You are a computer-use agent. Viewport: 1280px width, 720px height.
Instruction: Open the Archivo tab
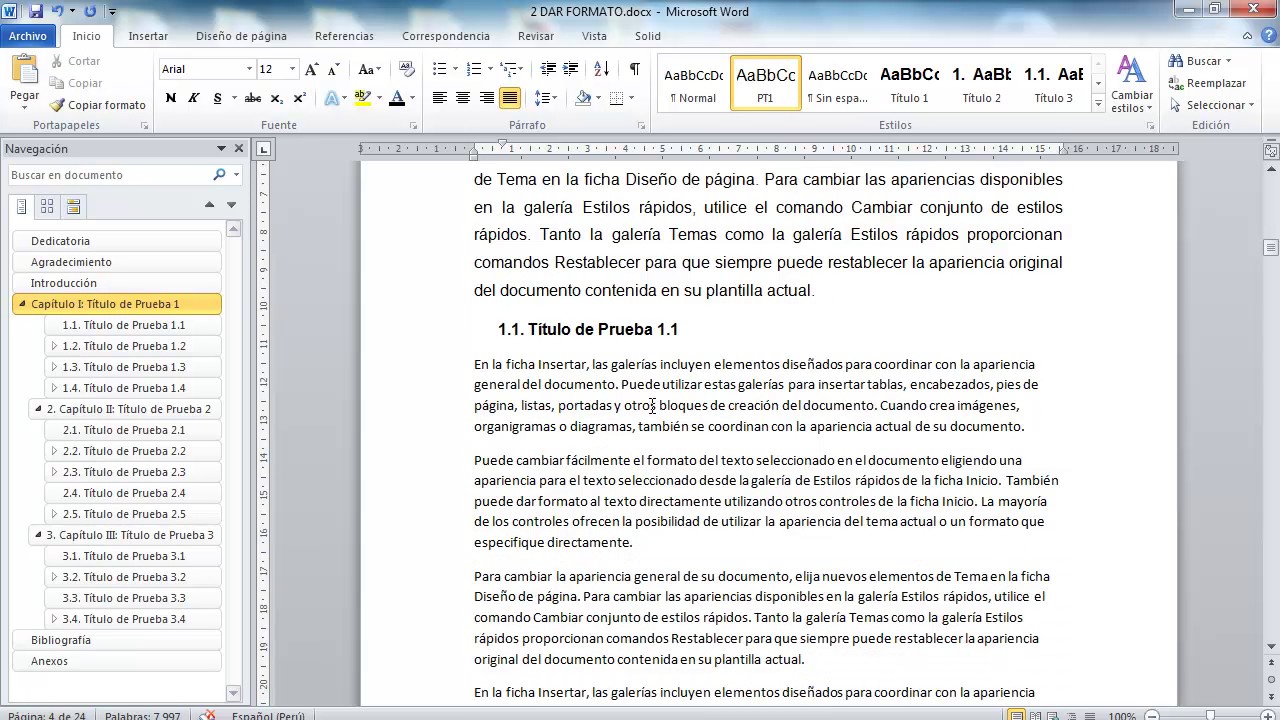tap(28, 36)
